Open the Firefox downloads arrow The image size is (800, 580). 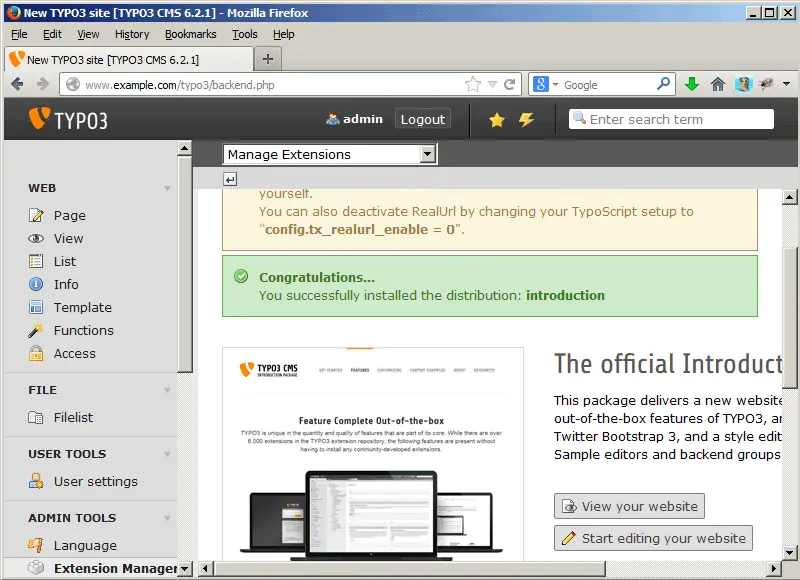[691, 84]
